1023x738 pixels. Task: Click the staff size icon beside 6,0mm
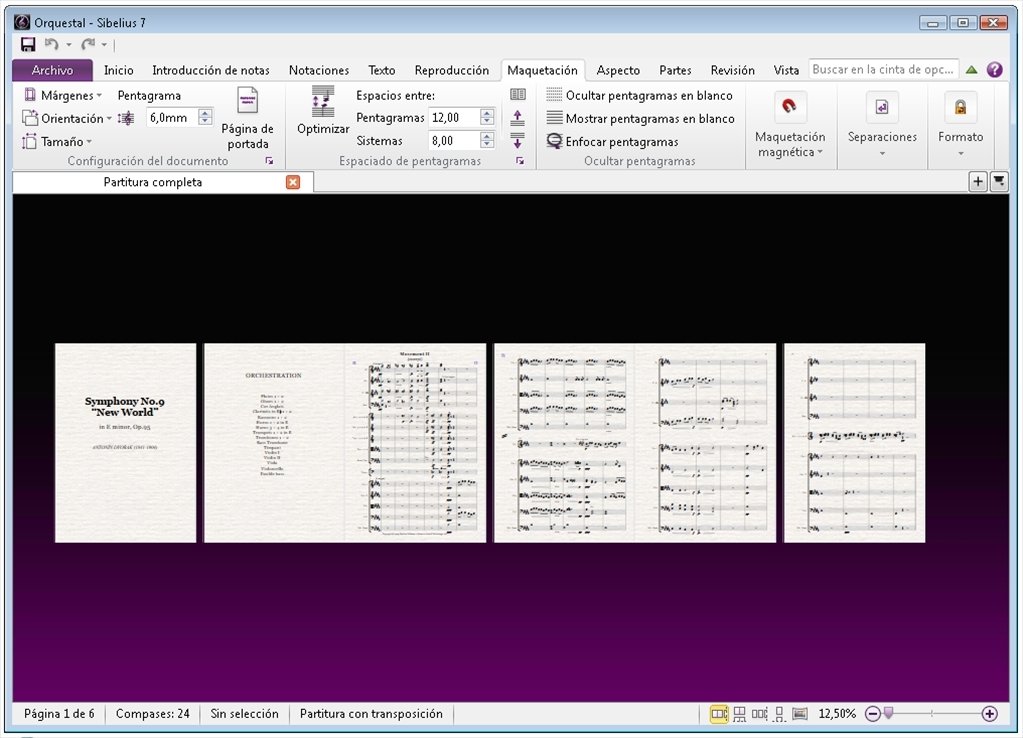[126, 118]
